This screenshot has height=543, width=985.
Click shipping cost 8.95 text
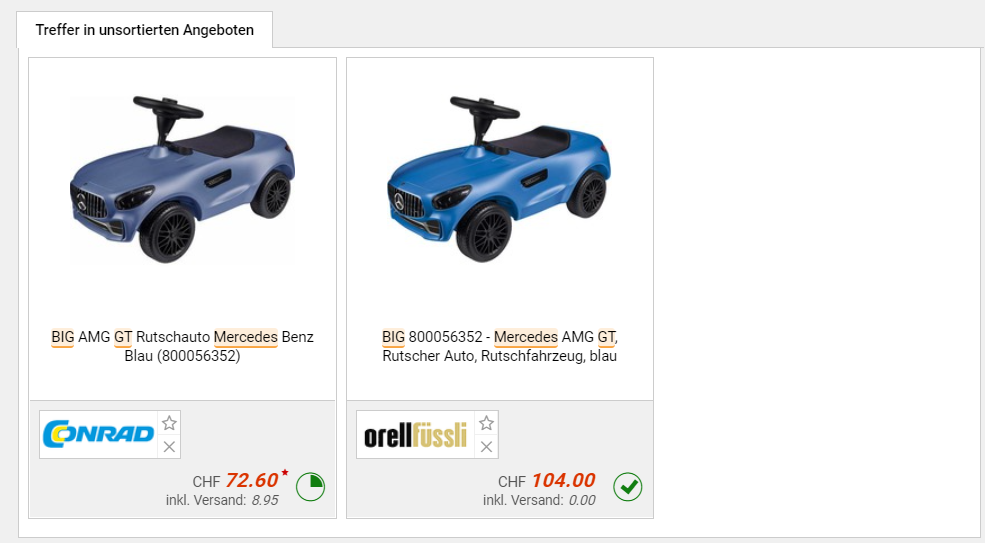click(x=265, y=501)
